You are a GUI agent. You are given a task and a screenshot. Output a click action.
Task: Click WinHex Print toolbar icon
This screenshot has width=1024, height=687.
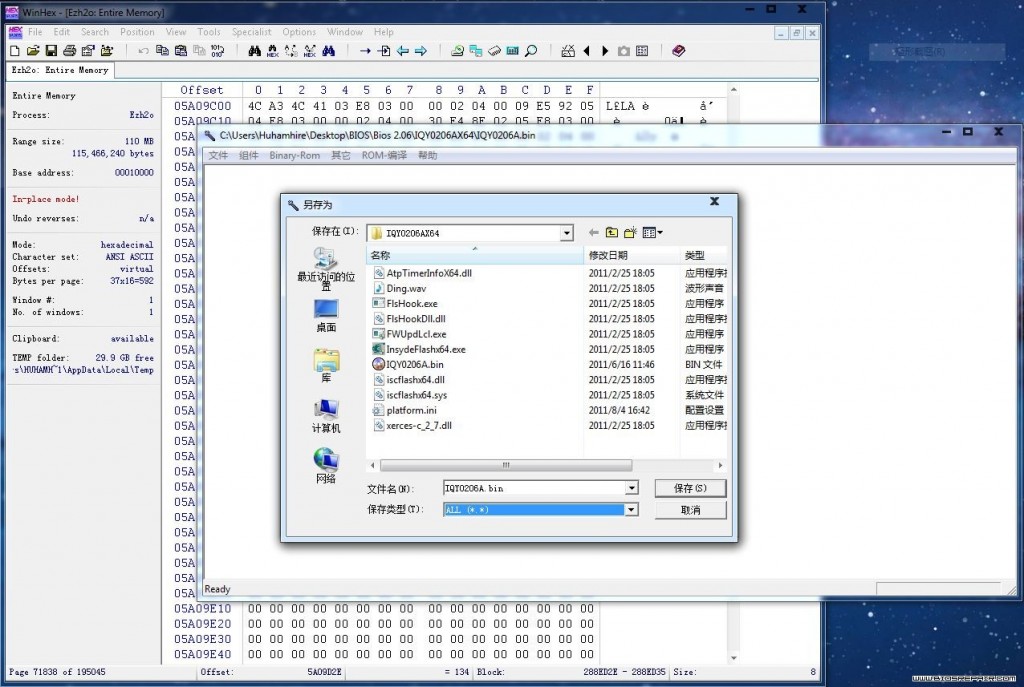click(69, 50)
